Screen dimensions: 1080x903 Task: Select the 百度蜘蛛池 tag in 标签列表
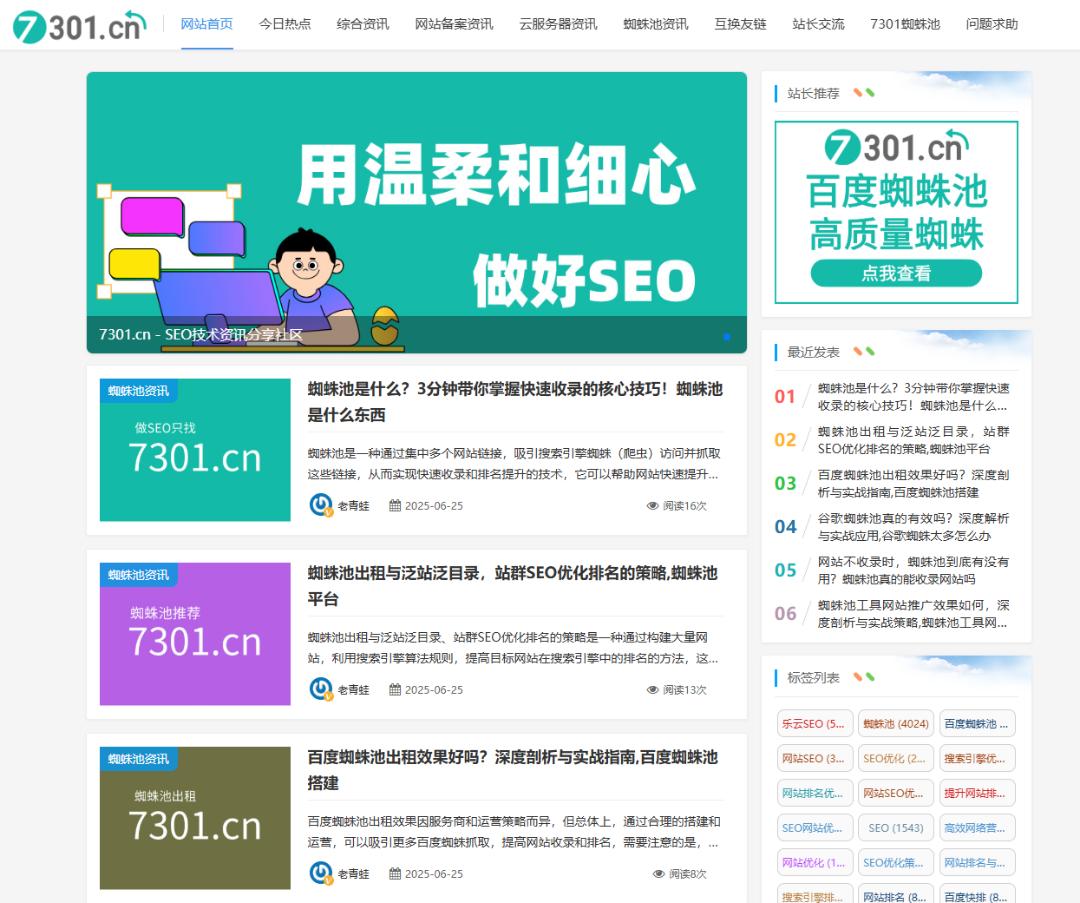[x=977, y=723]
